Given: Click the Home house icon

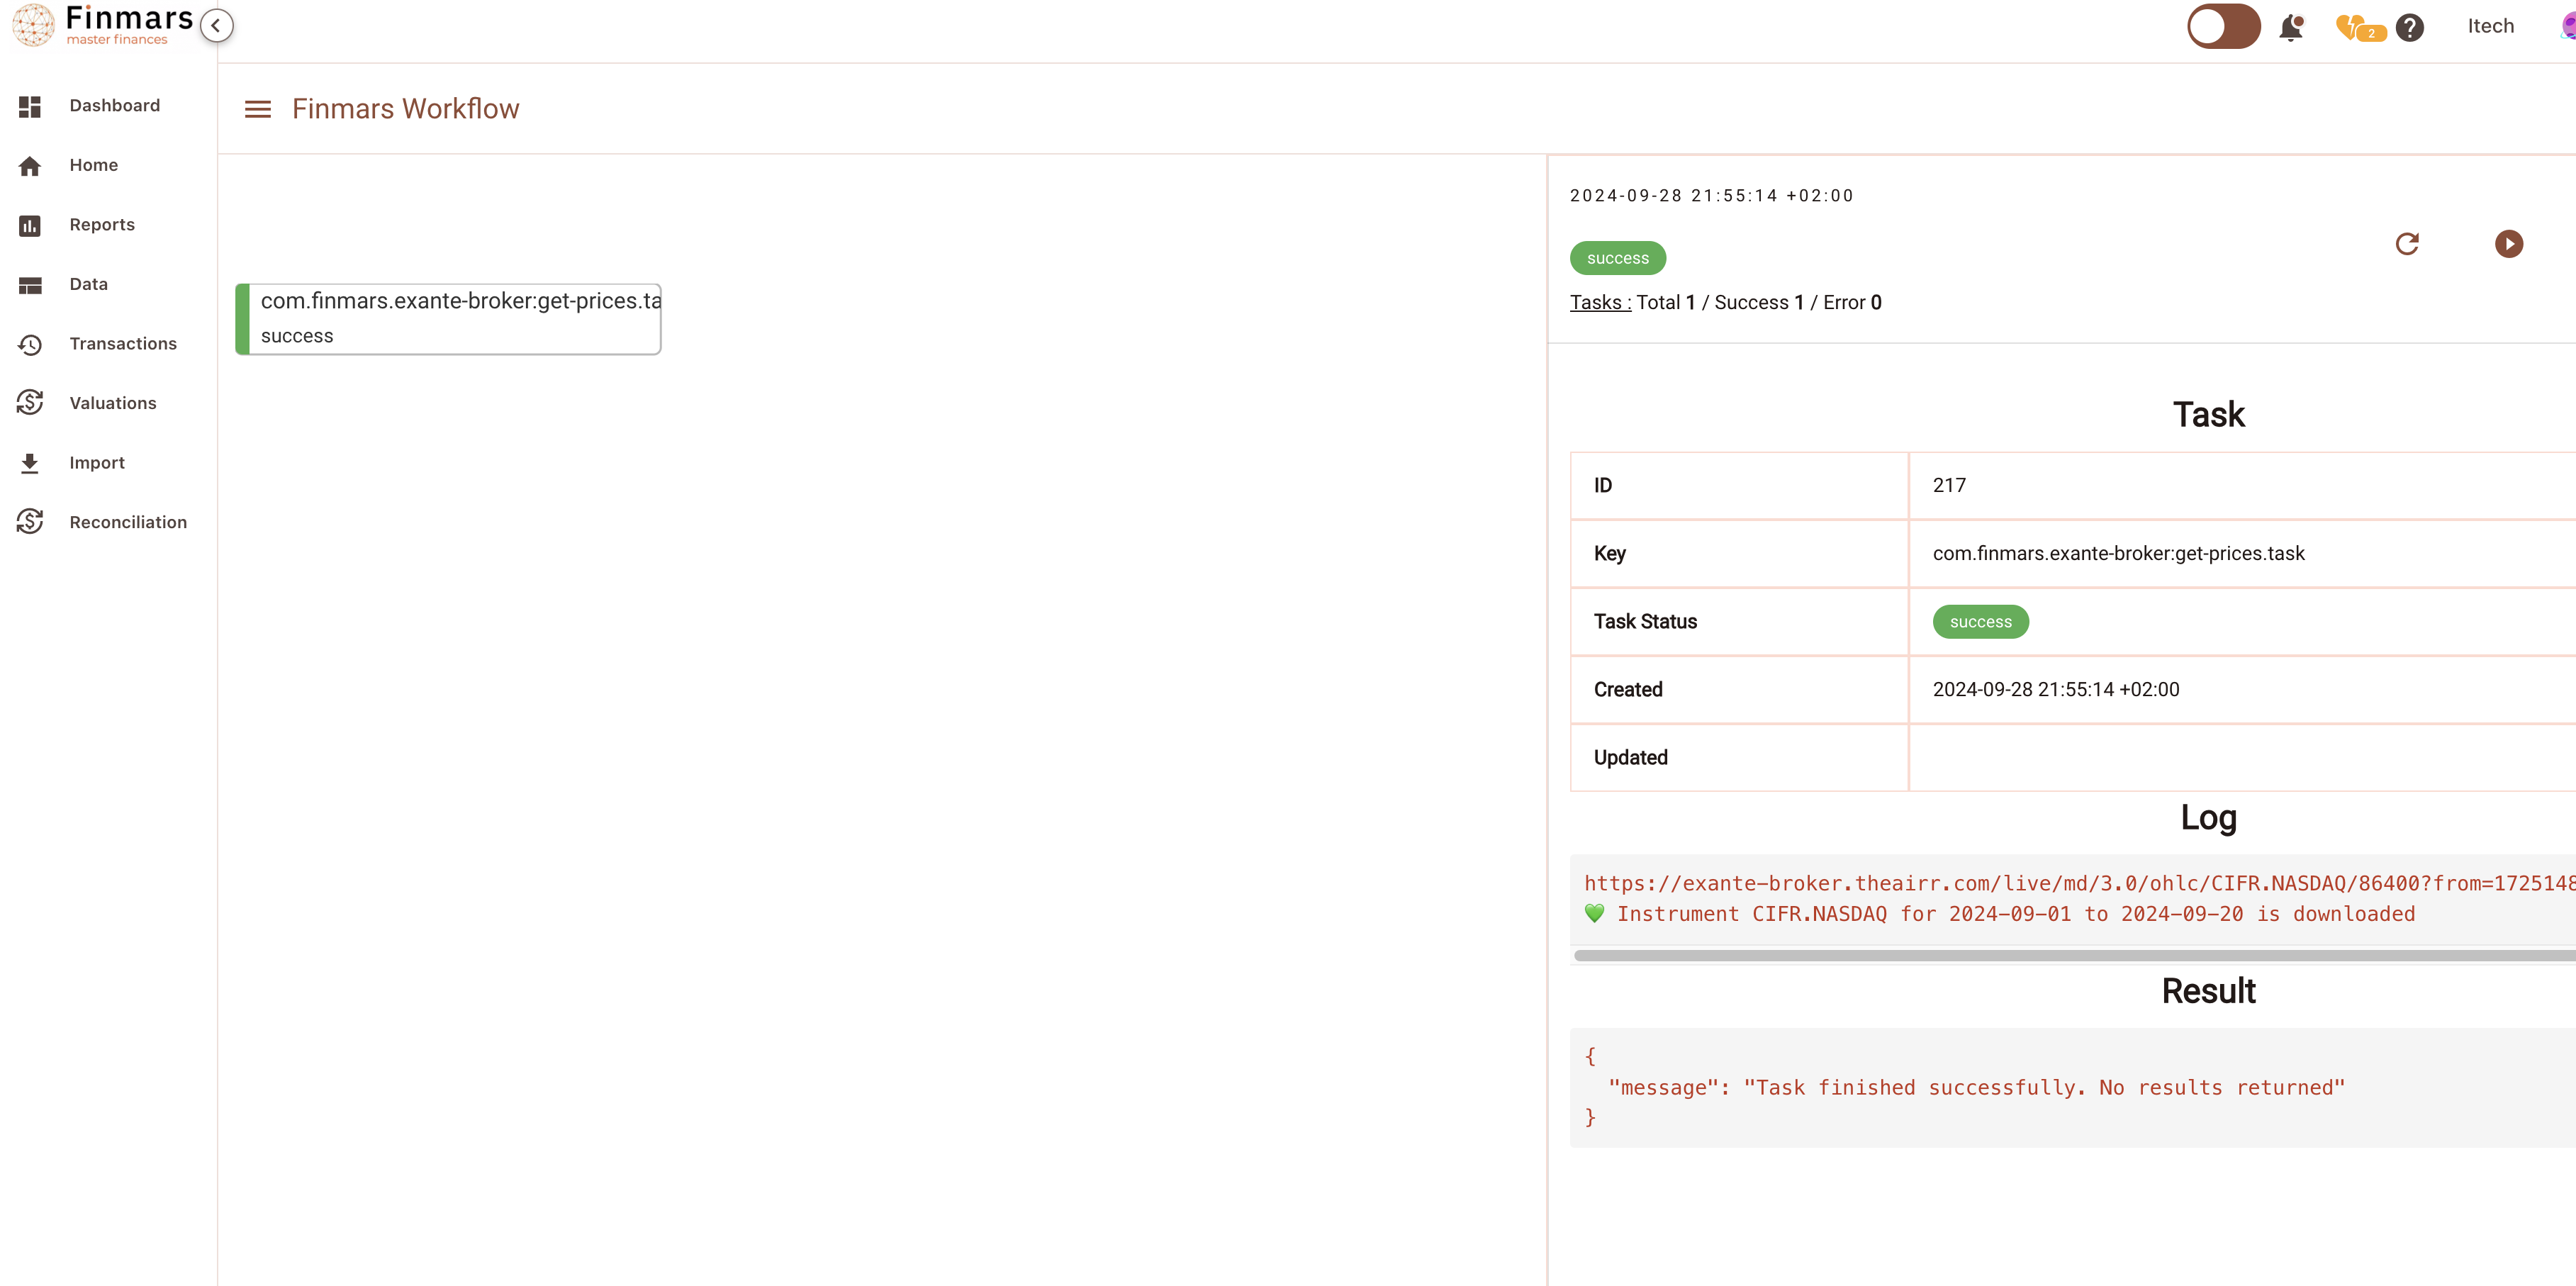Looking at the screenshot, I should pos(30,166).
